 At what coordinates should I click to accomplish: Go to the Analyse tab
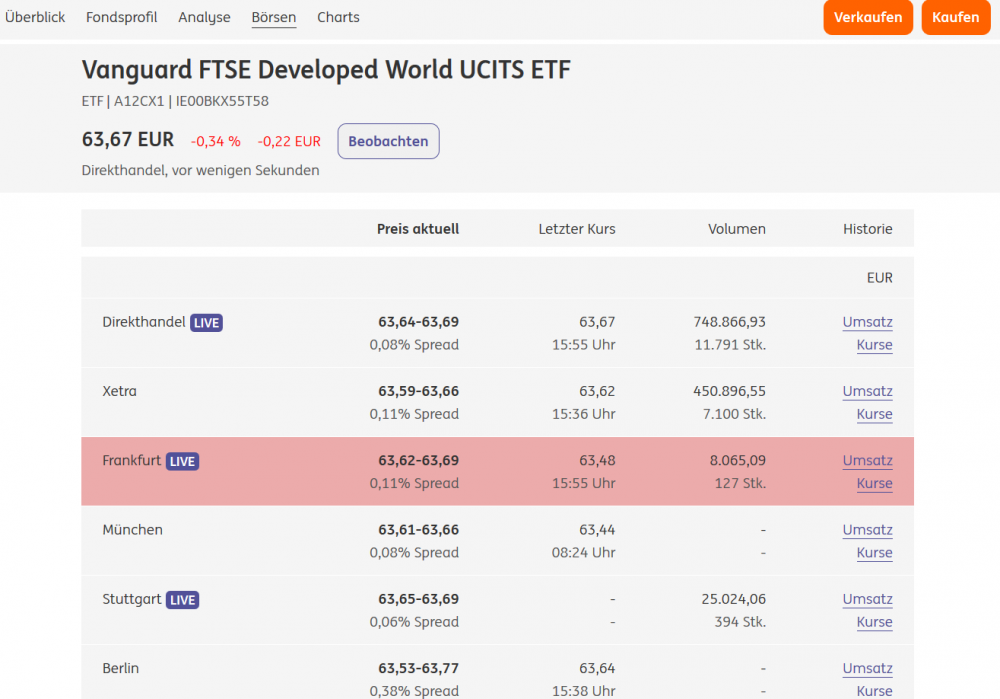pyautogui.click(x=204, y=17)
